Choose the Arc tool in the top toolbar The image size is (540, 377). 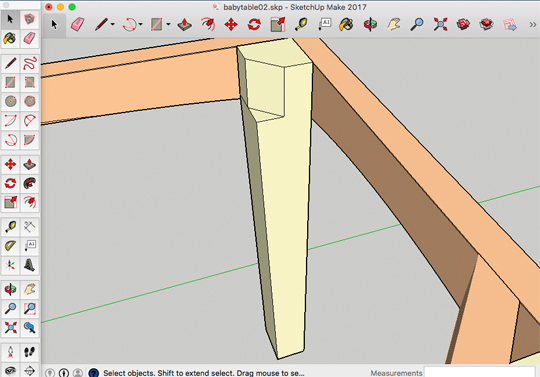pos(129,25)
